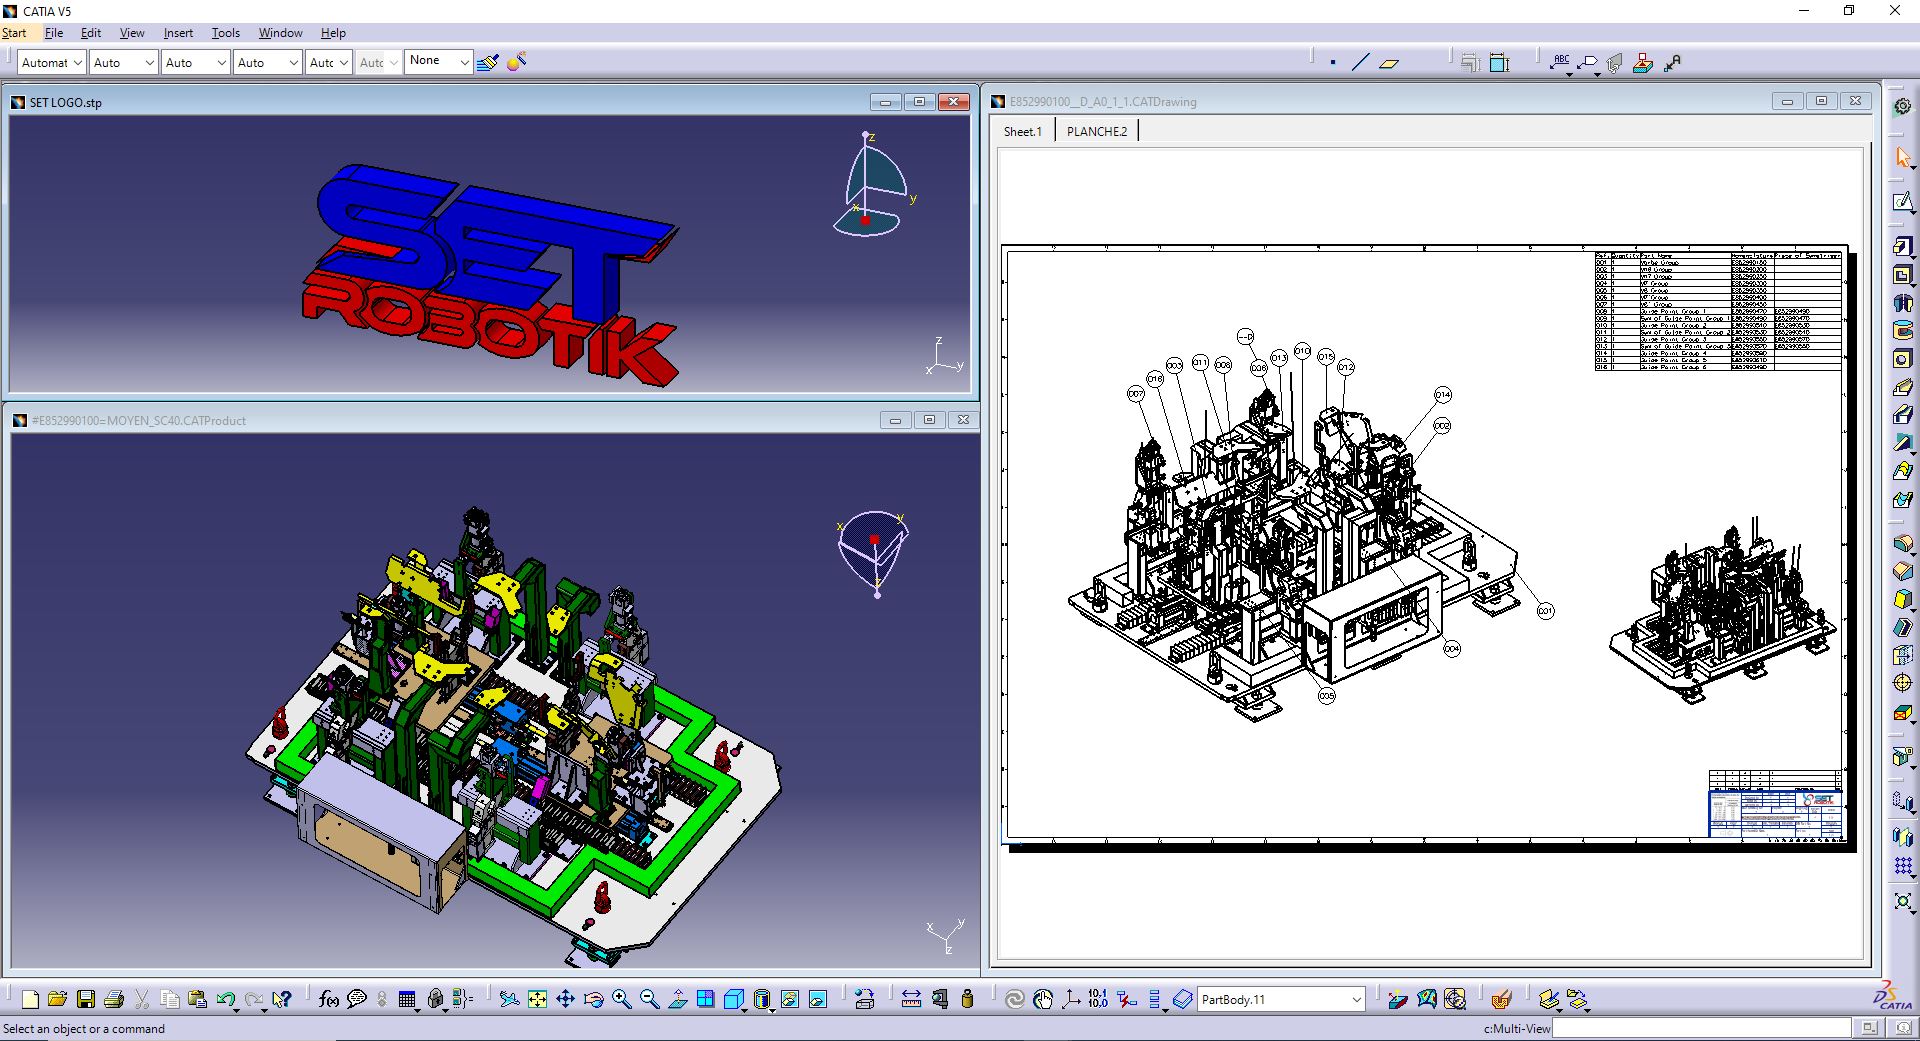Click the Text with Leader ABC icon

pos(1560,62)
